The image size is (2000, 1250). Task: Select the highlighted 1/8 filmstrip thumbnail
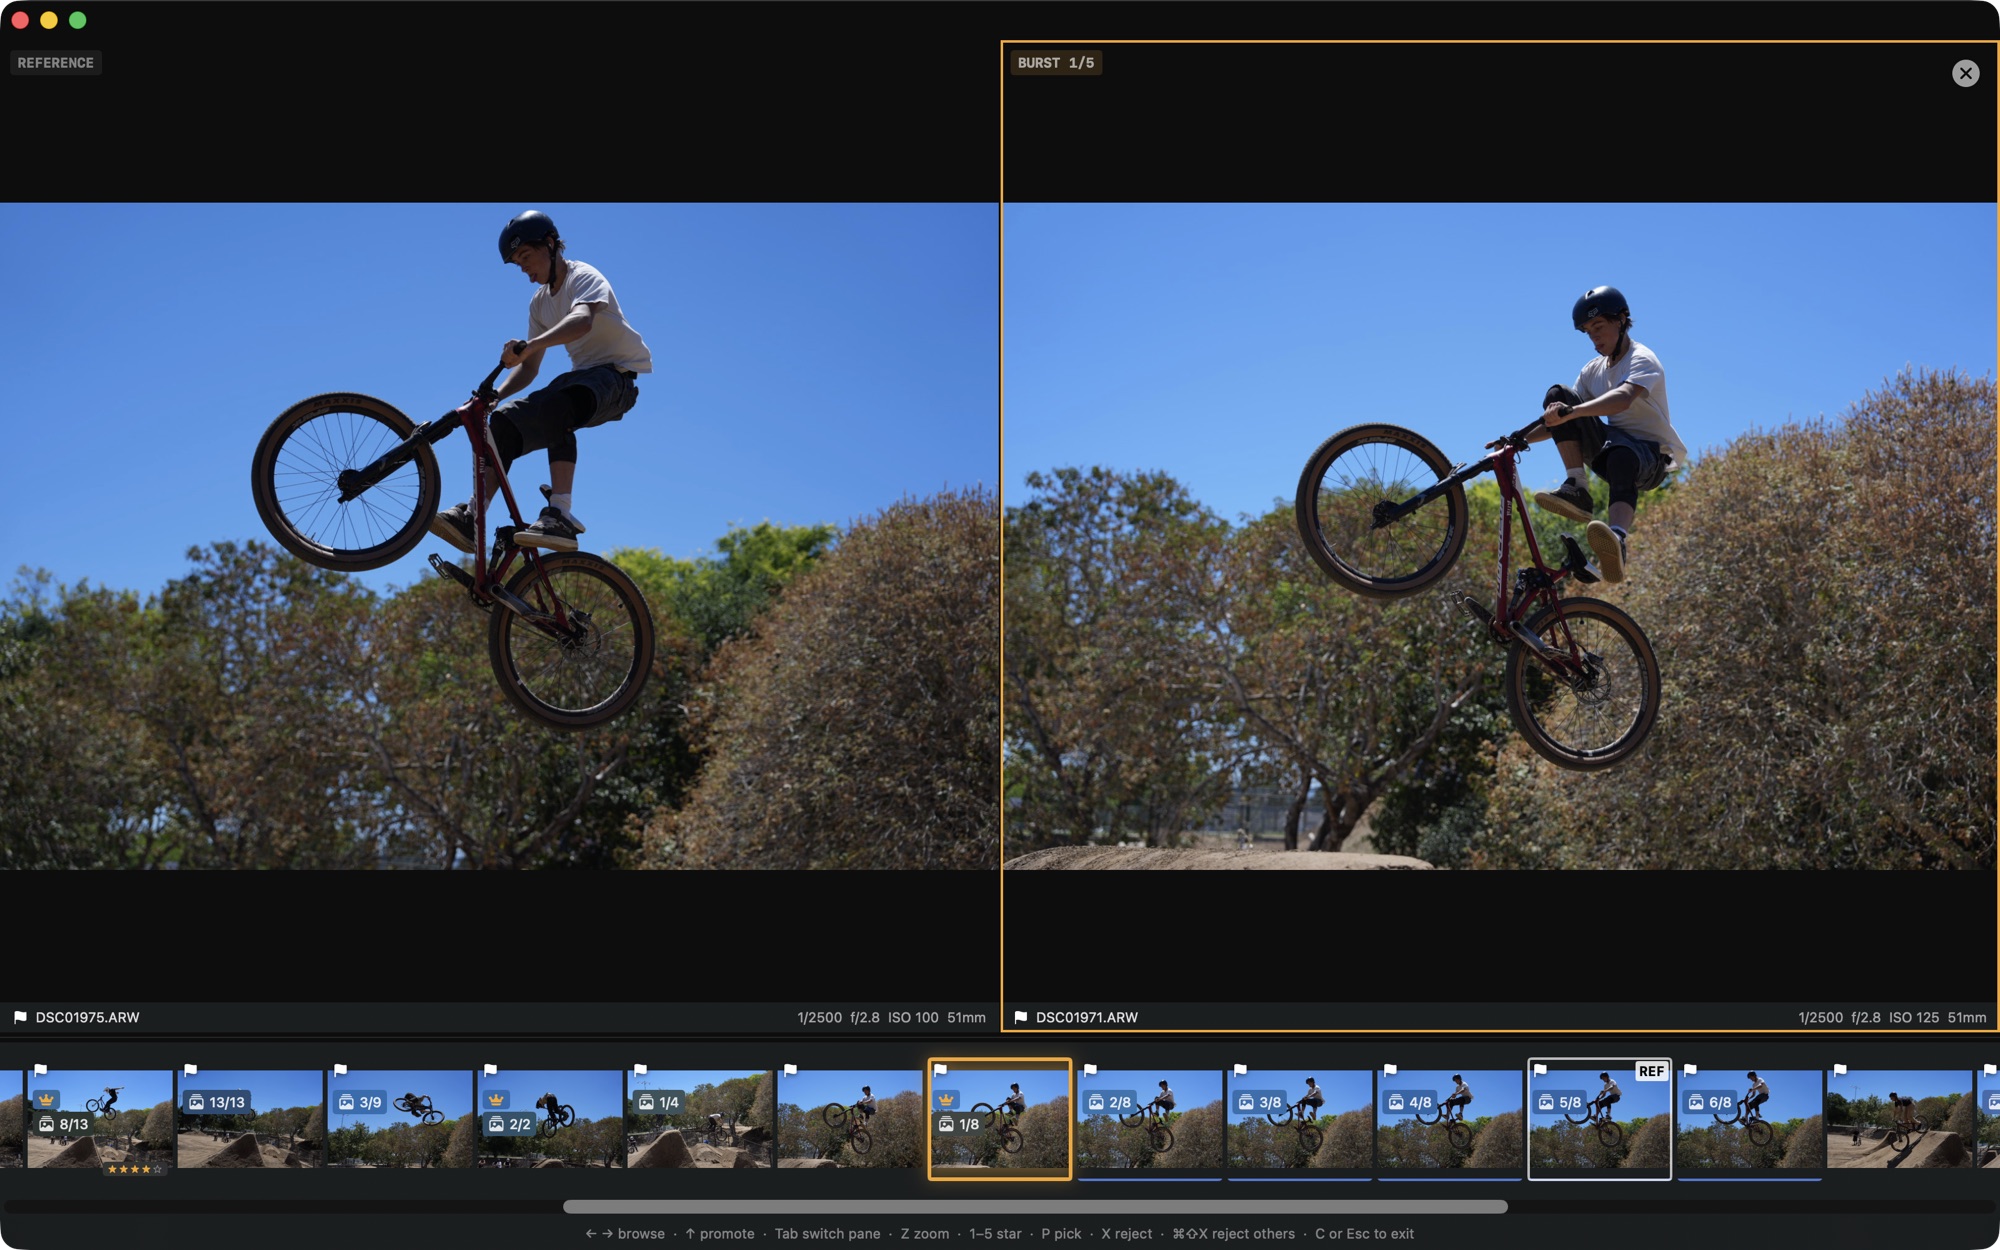click(1000, 1119)
